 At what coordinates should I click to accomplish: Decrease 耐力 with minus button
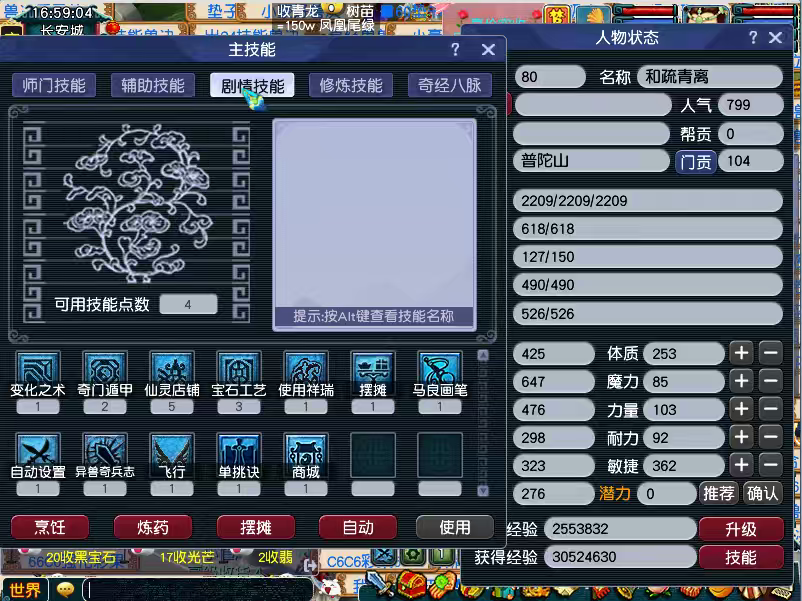pyautogui.click(x=771, y=437)
